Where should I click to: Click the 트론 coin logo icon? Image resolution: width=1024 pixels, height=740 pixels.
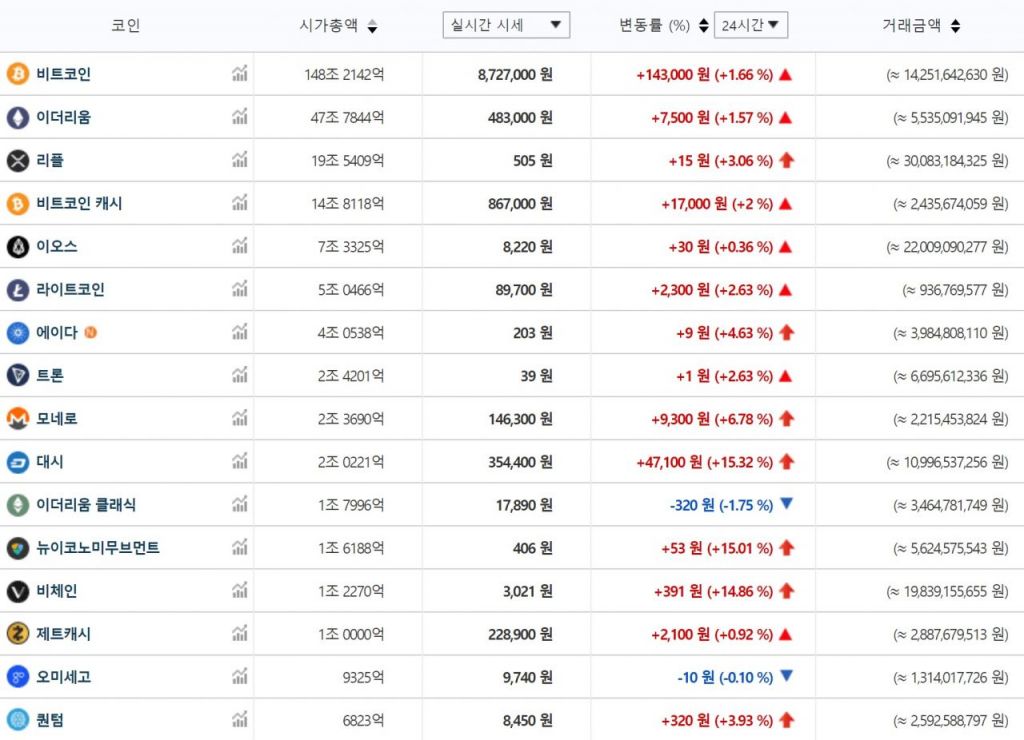click(18, 376)
